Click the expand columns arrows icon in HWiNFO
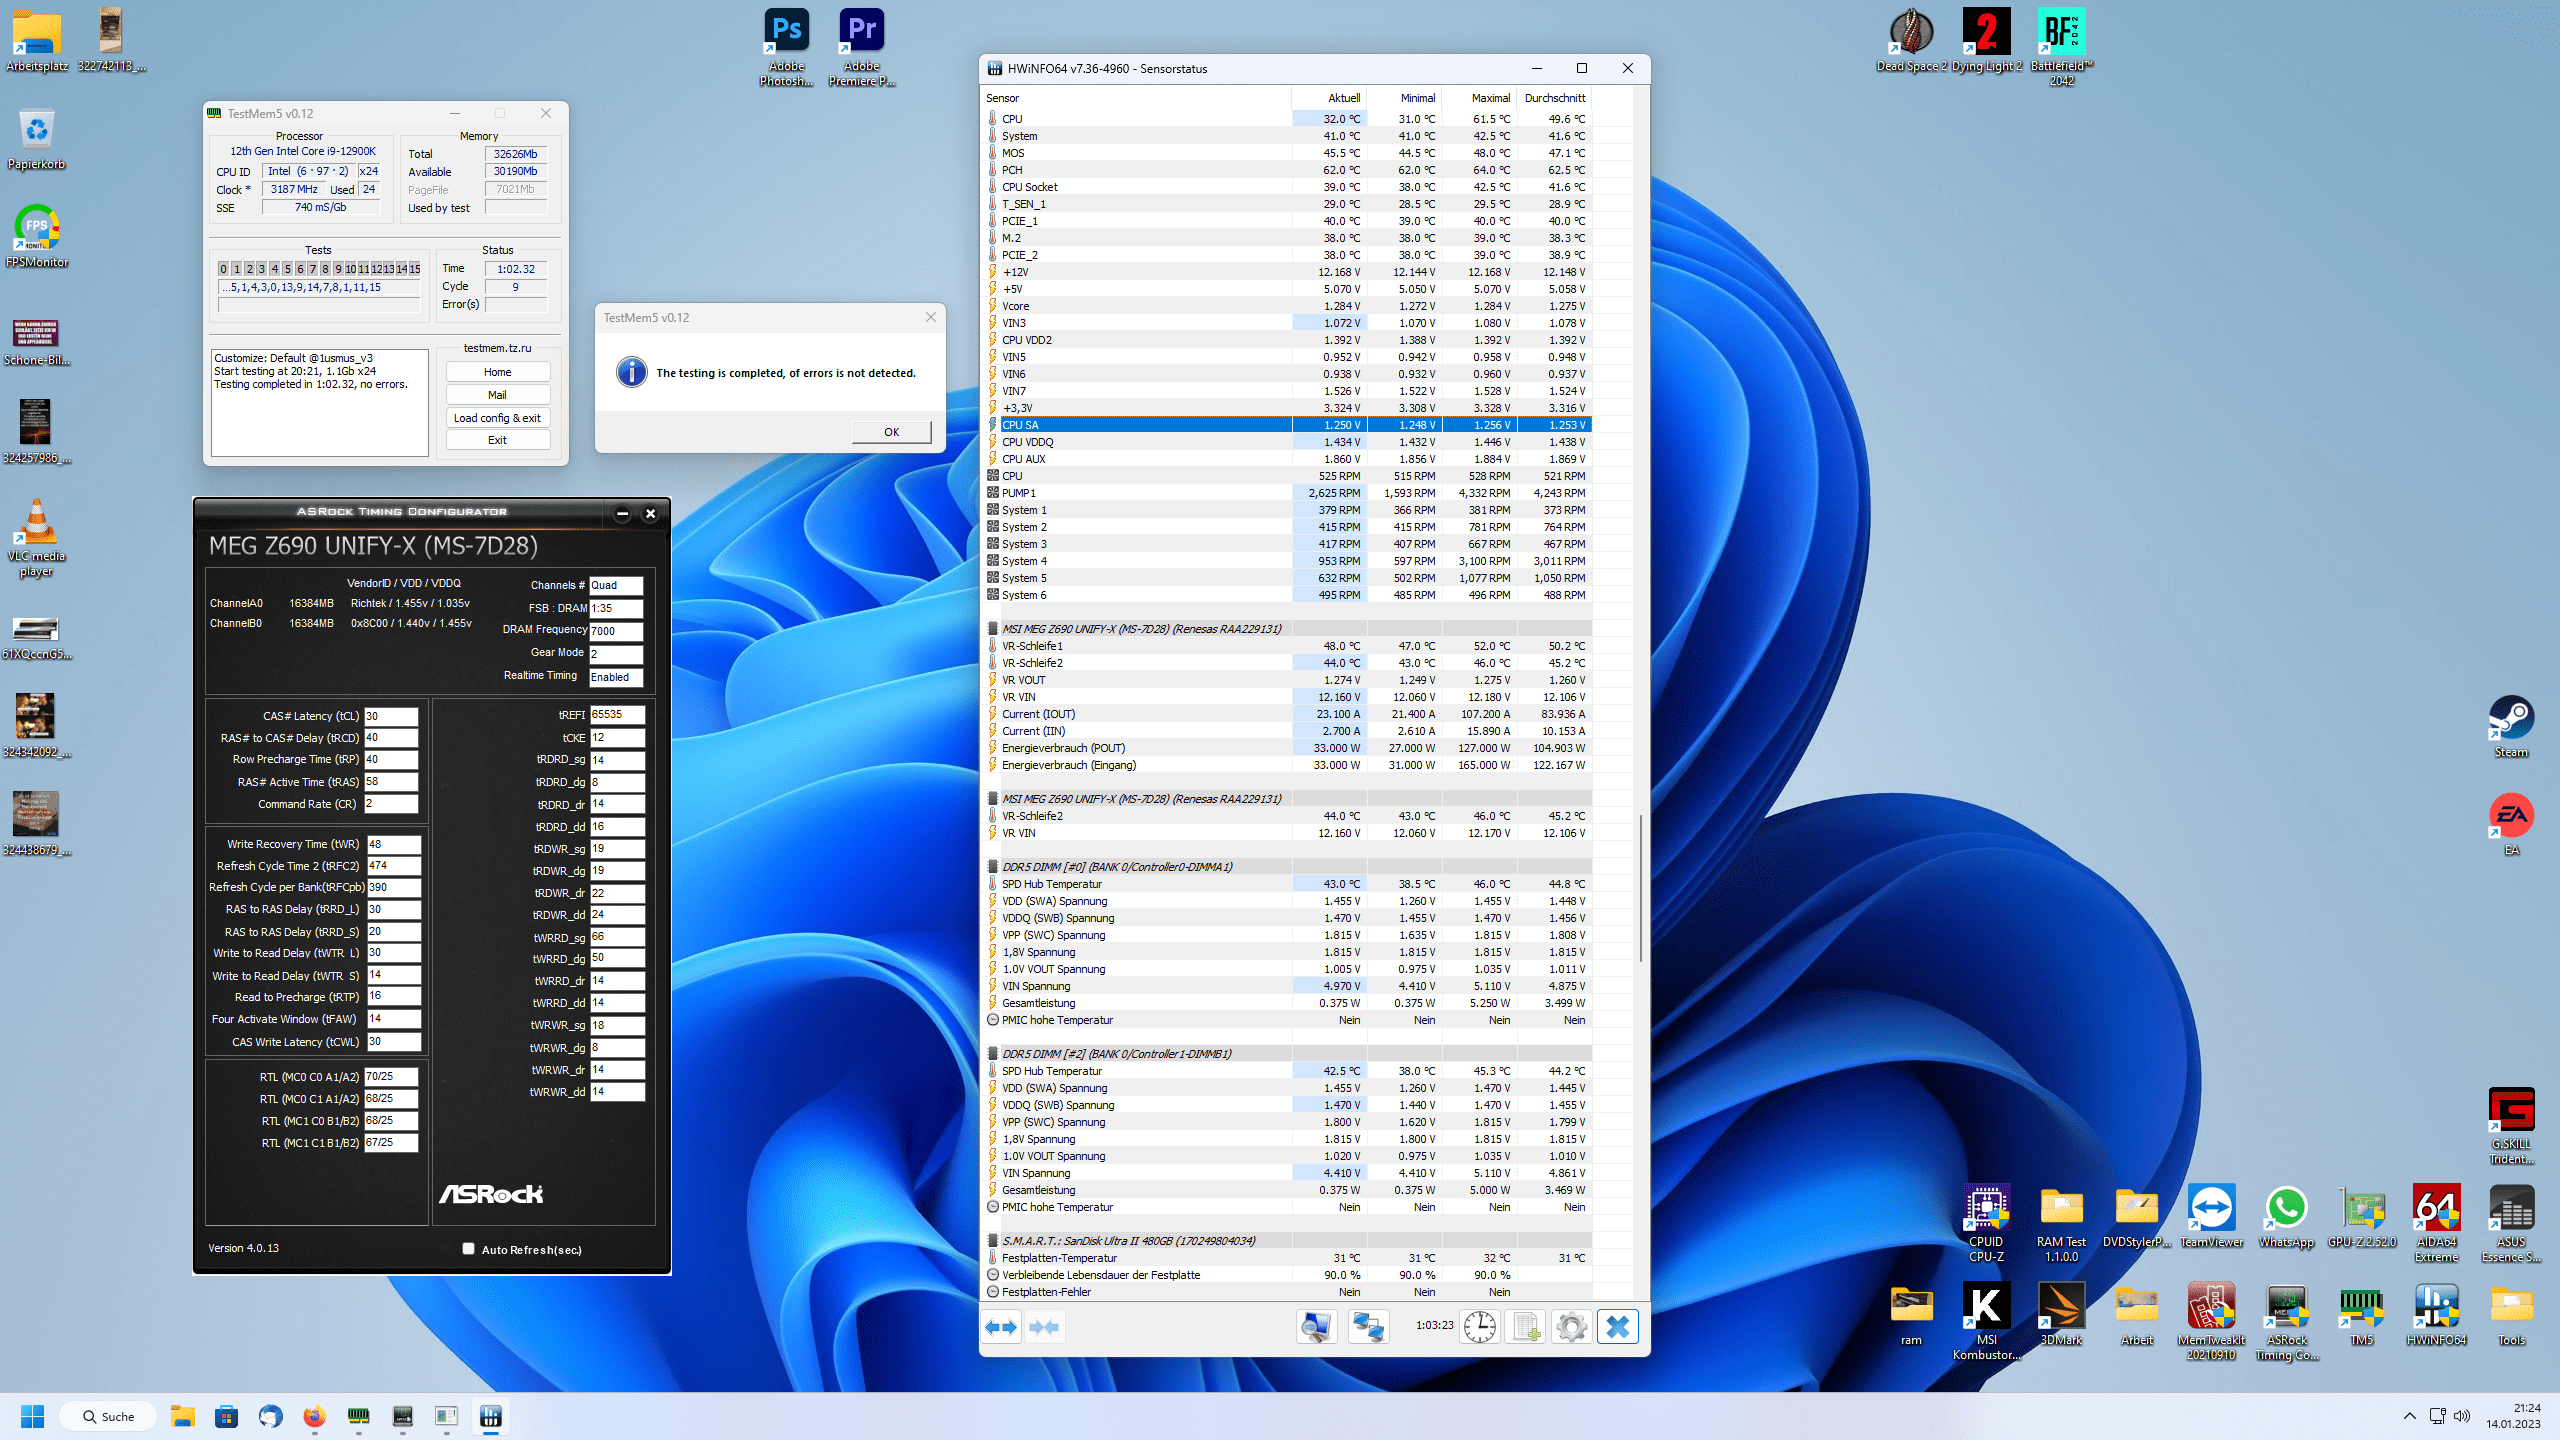The width and height of the screenshot is (2560, 1440). pyautogui.click(x=1001, y=1327)
